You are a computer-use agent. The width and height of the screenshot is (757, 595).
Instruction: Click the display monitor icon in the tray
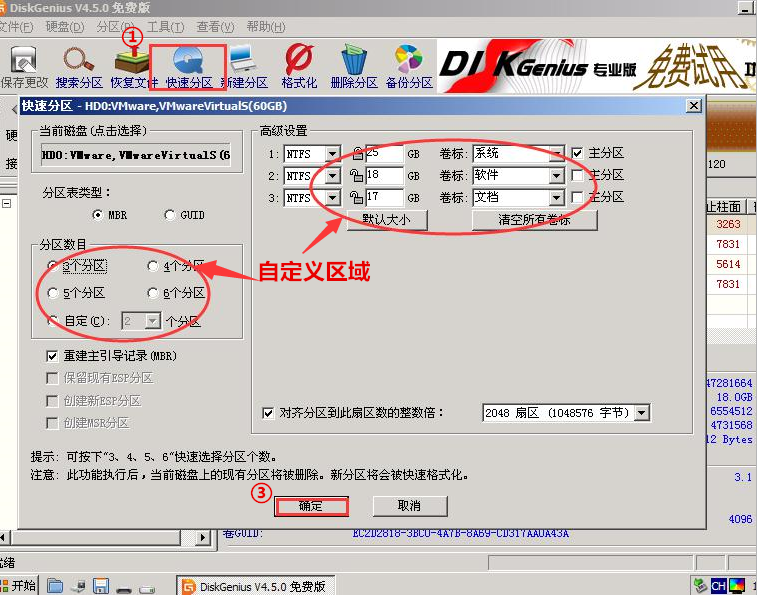pos(737,586)
